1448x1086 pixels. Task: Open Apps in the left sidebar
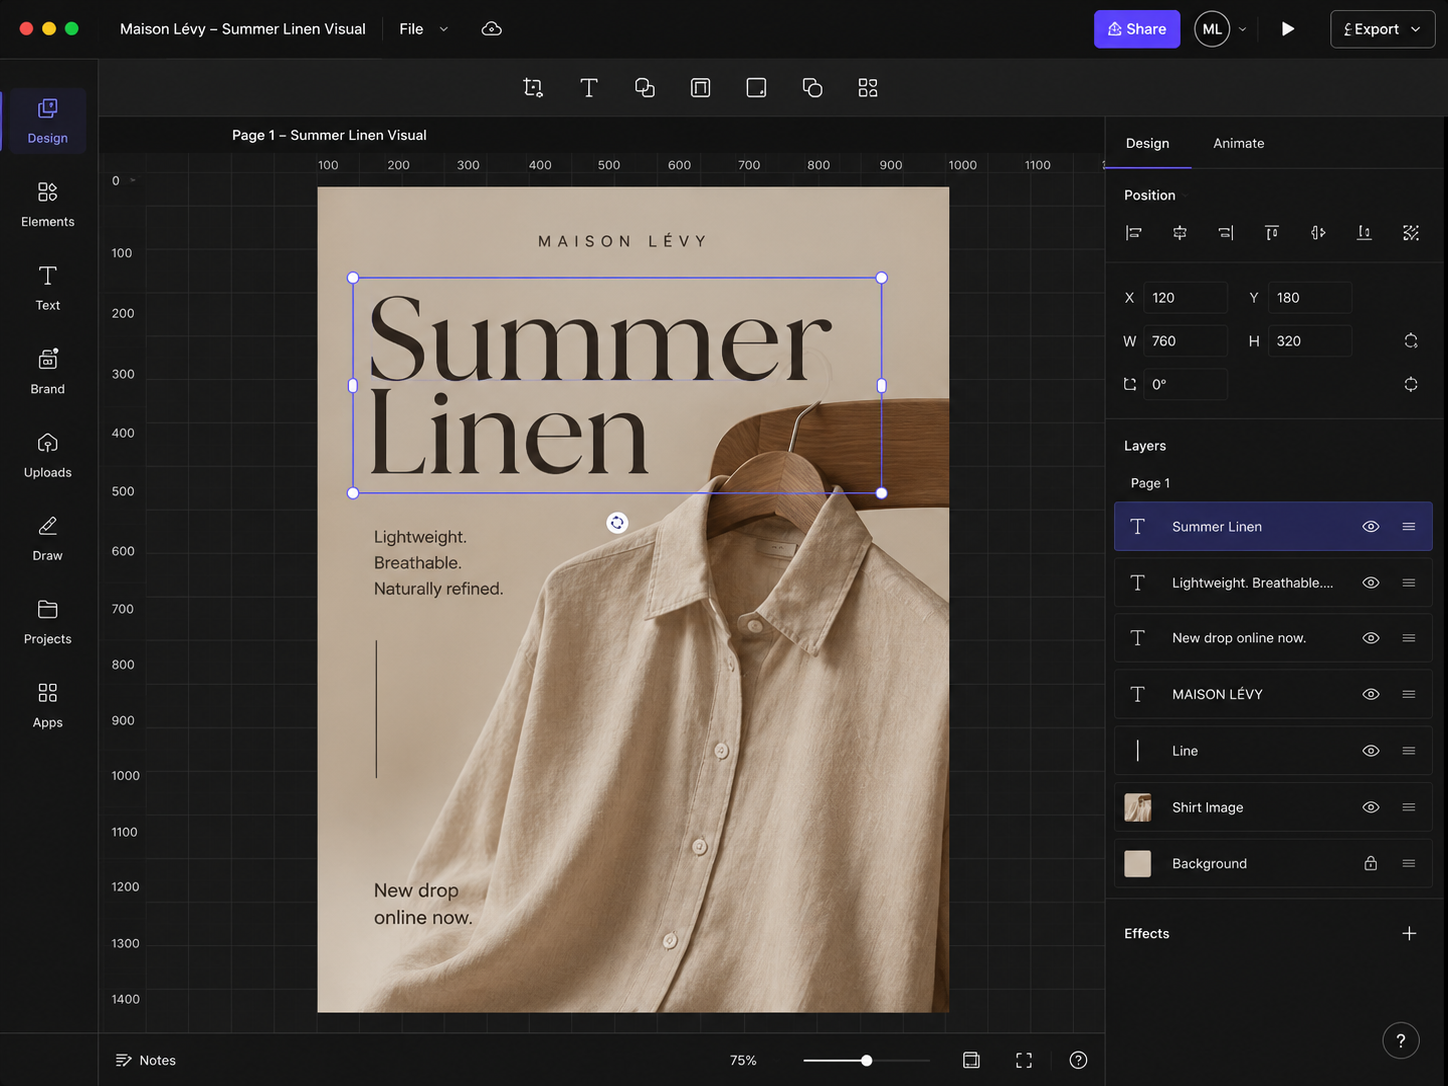[48, 705]
